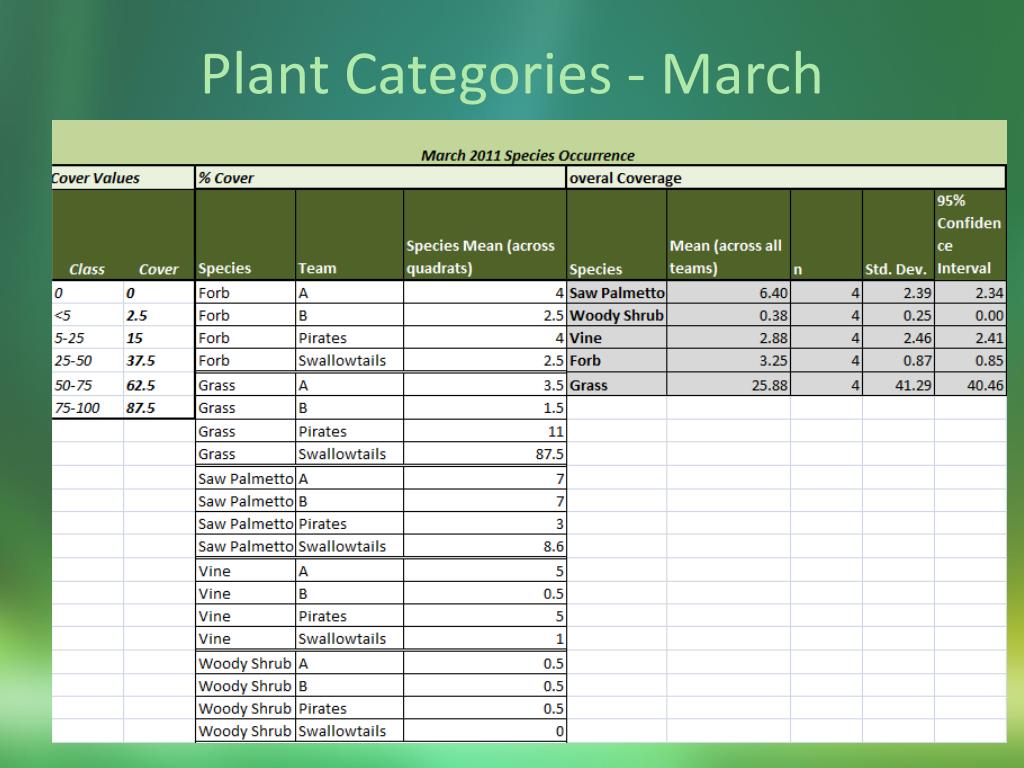Click the bold "Grass" label in overall coverage
The image size is (1024, 768).
click(588, 385)
